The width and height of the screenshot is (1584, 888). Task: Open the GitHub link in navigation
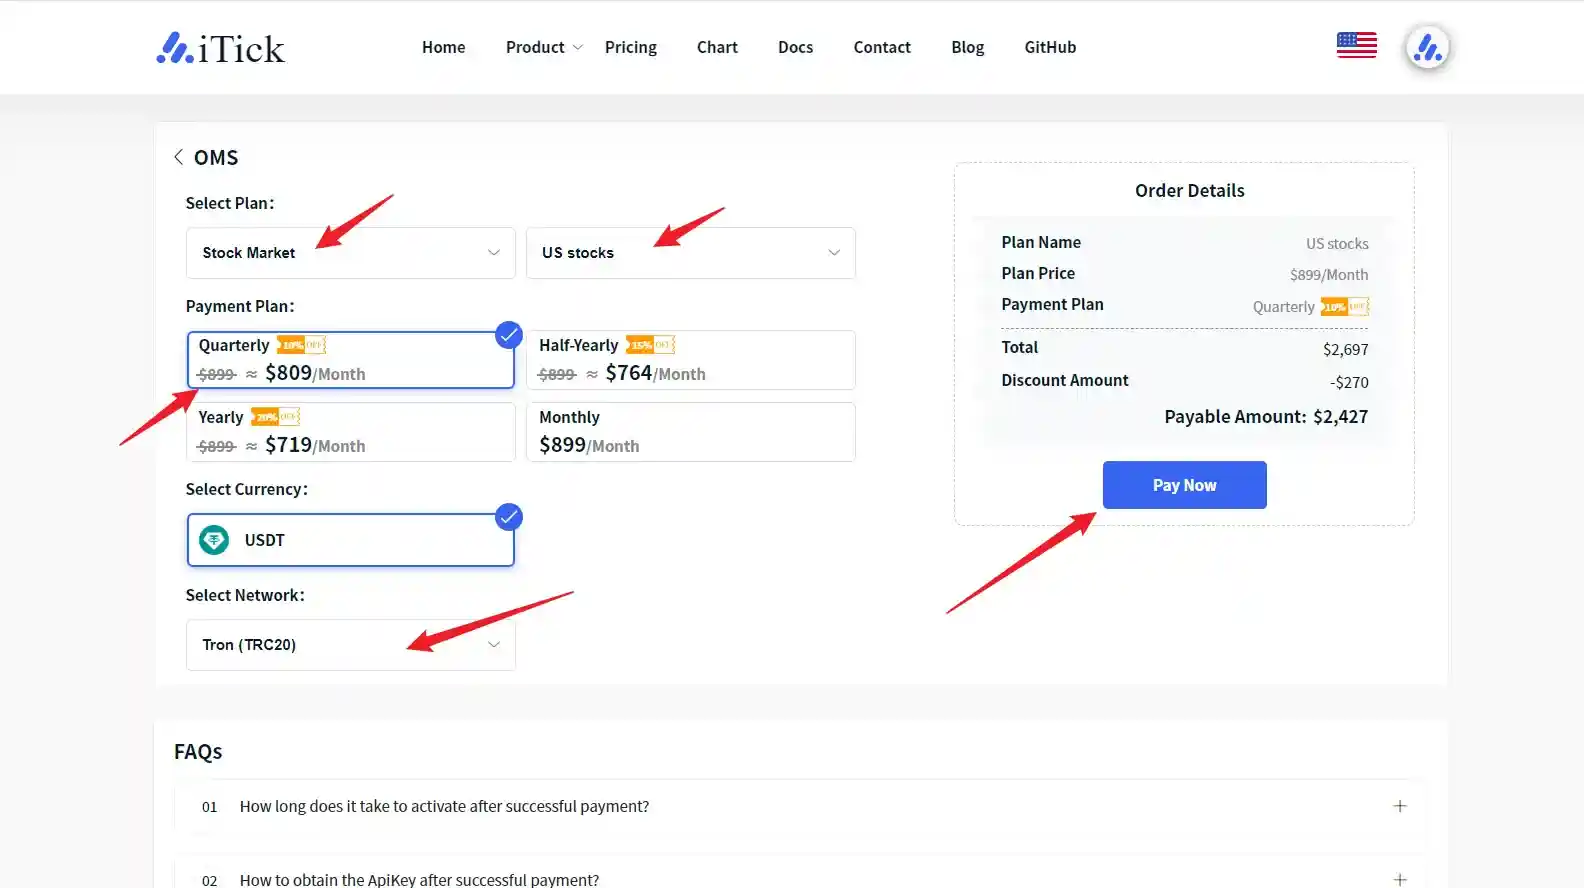tap(1050, 47)
